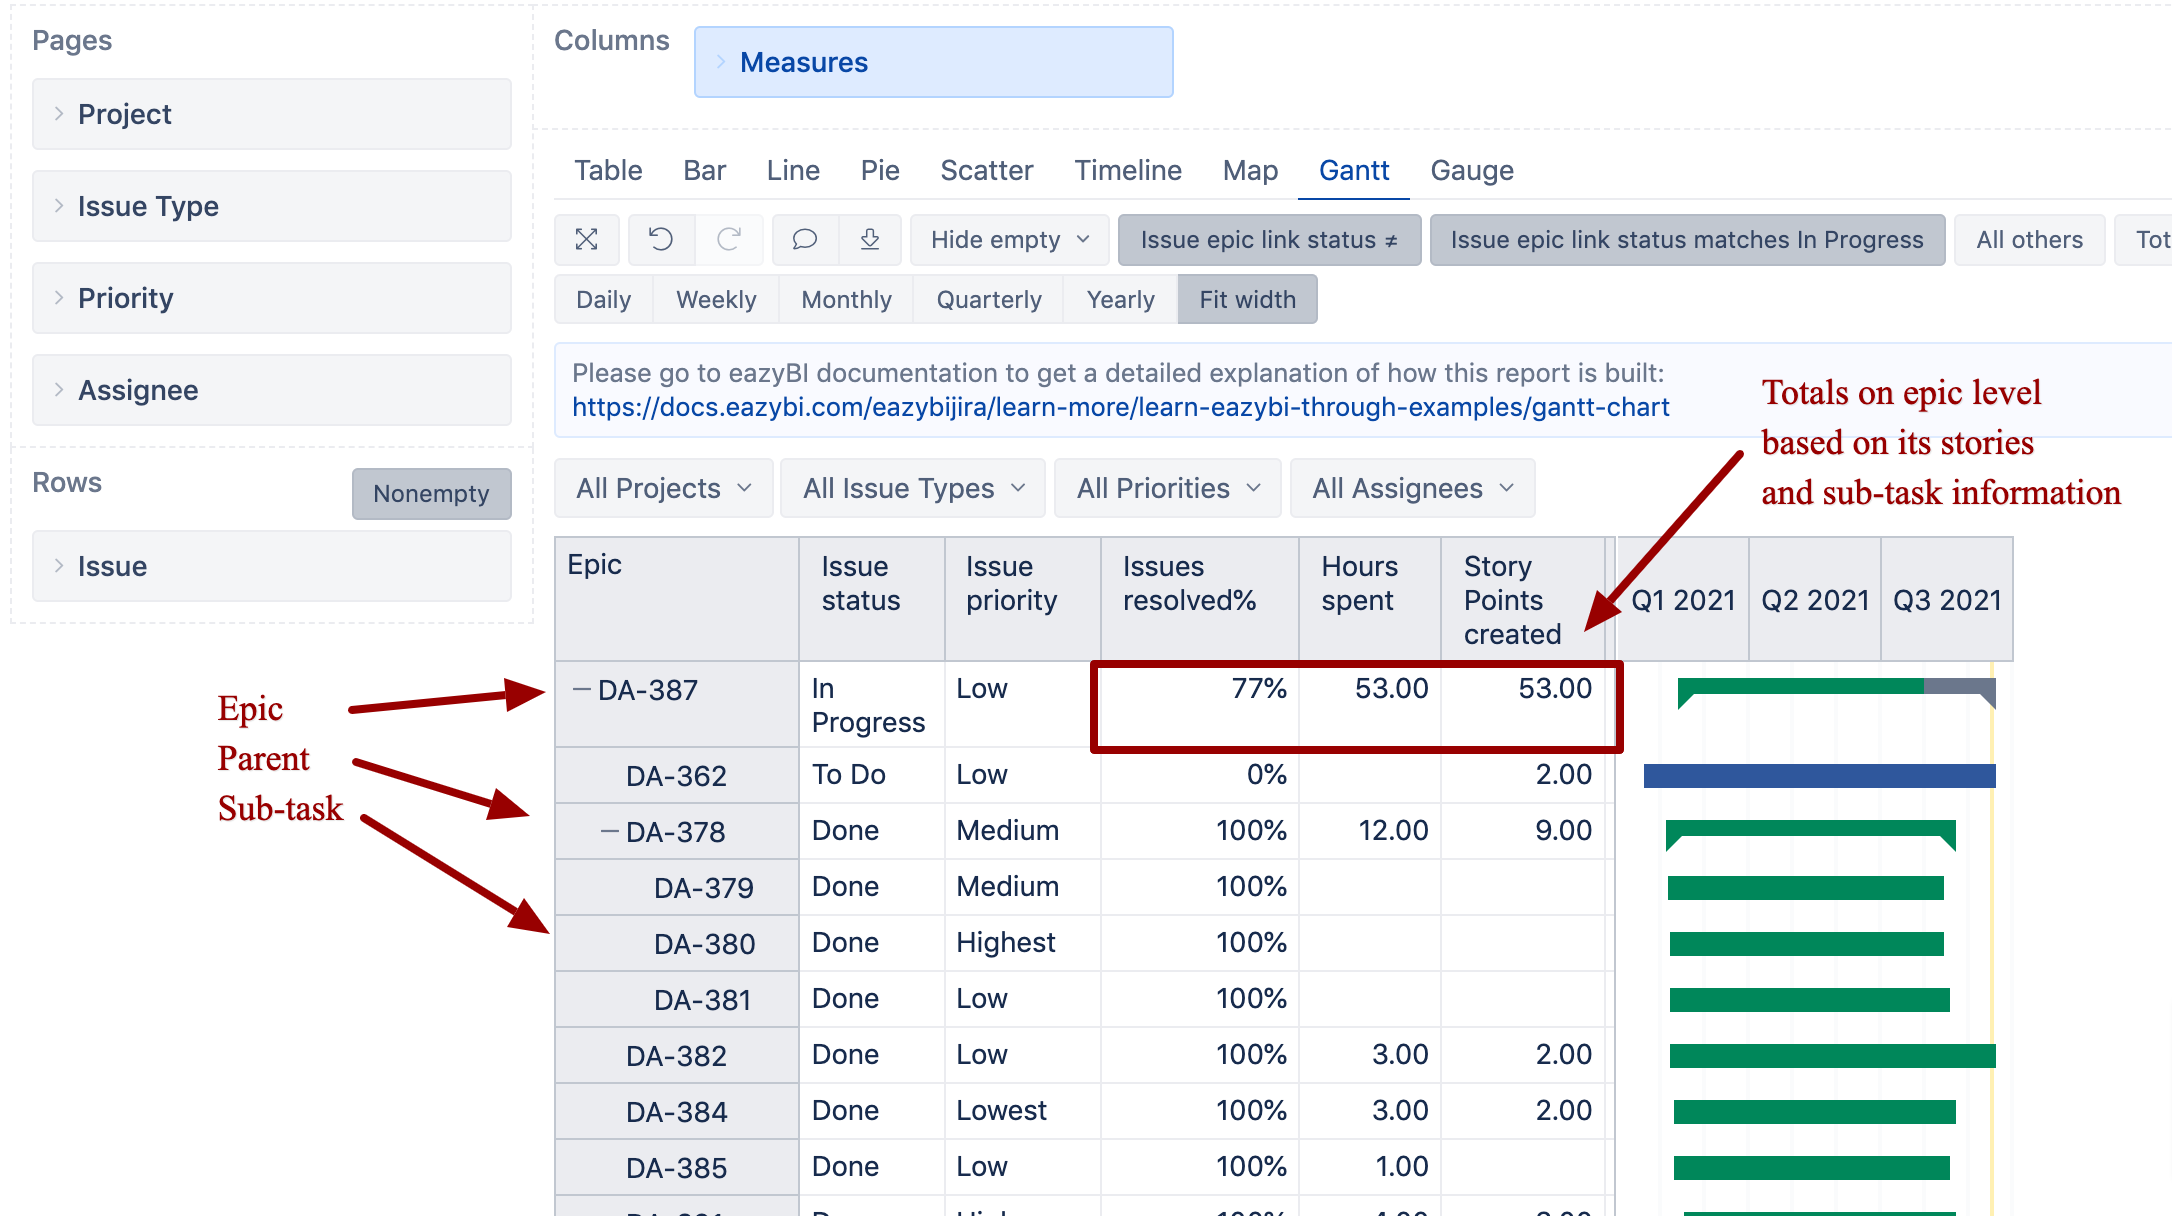
Task: Select Fit width for the Gantt timeline
Action: (x=1247, y=299)
